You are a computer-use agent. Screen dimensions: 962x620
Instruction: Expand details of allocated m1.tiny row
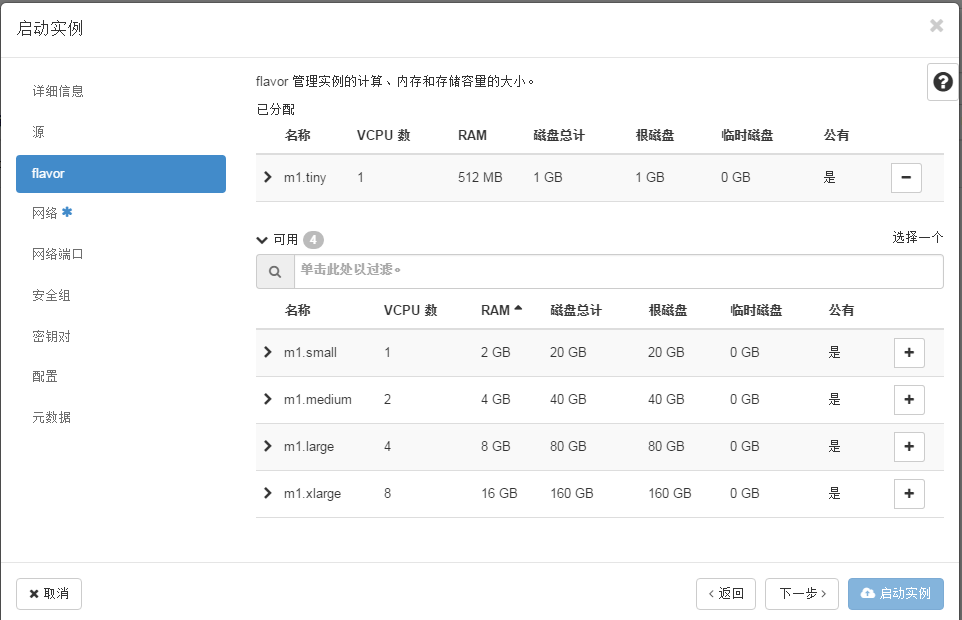pyautogui.click(x=267, y=177)
